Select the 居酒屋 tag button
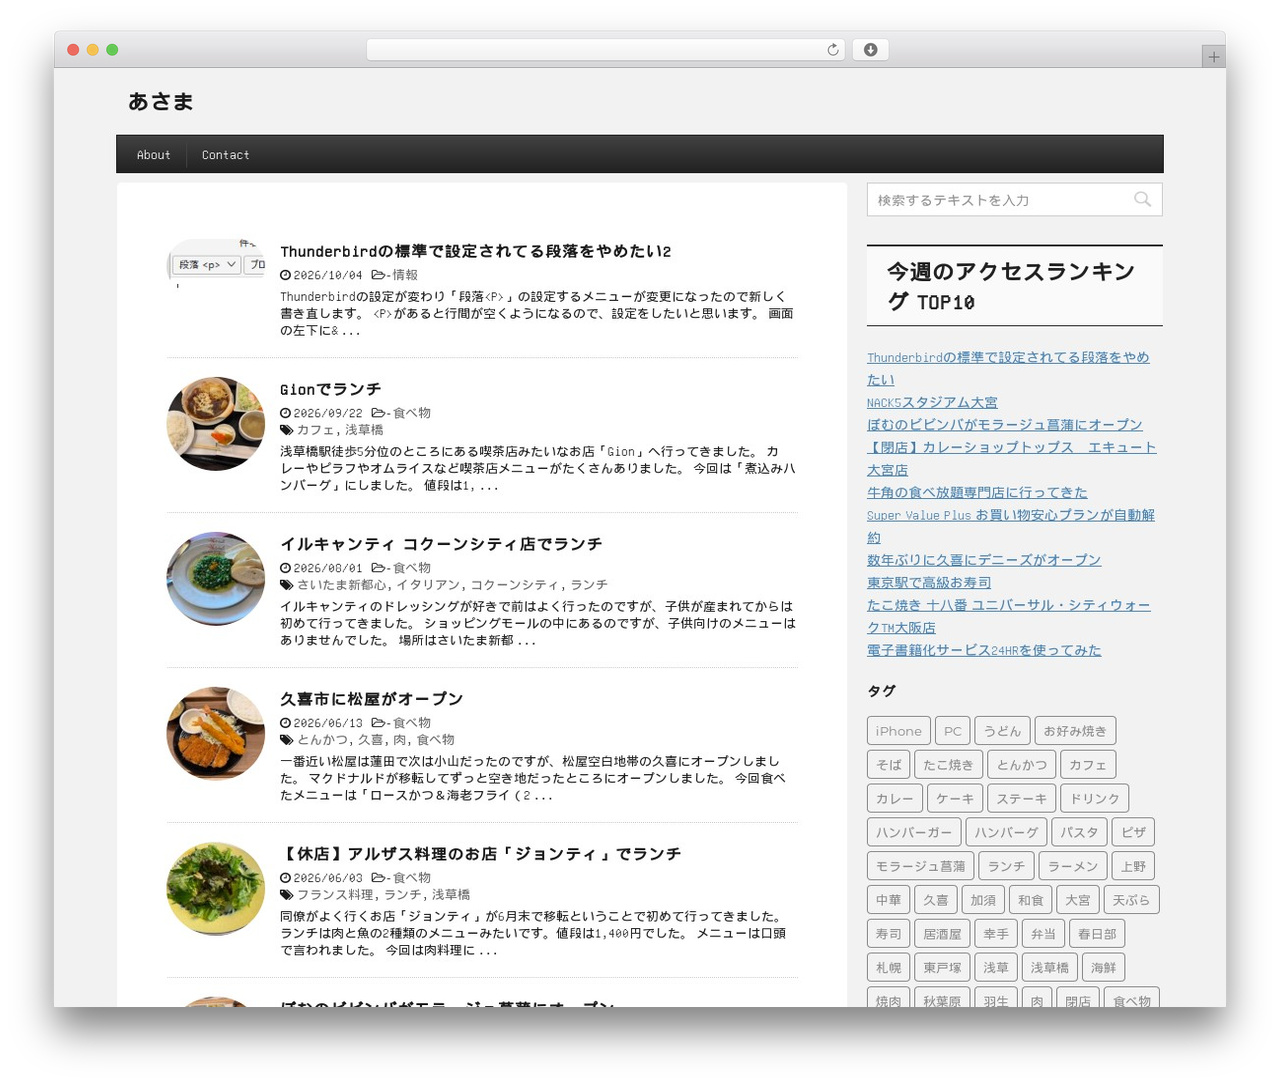Image resolution: width=1280 pixels, height=1084 pixels. click(x=942, y=934)
